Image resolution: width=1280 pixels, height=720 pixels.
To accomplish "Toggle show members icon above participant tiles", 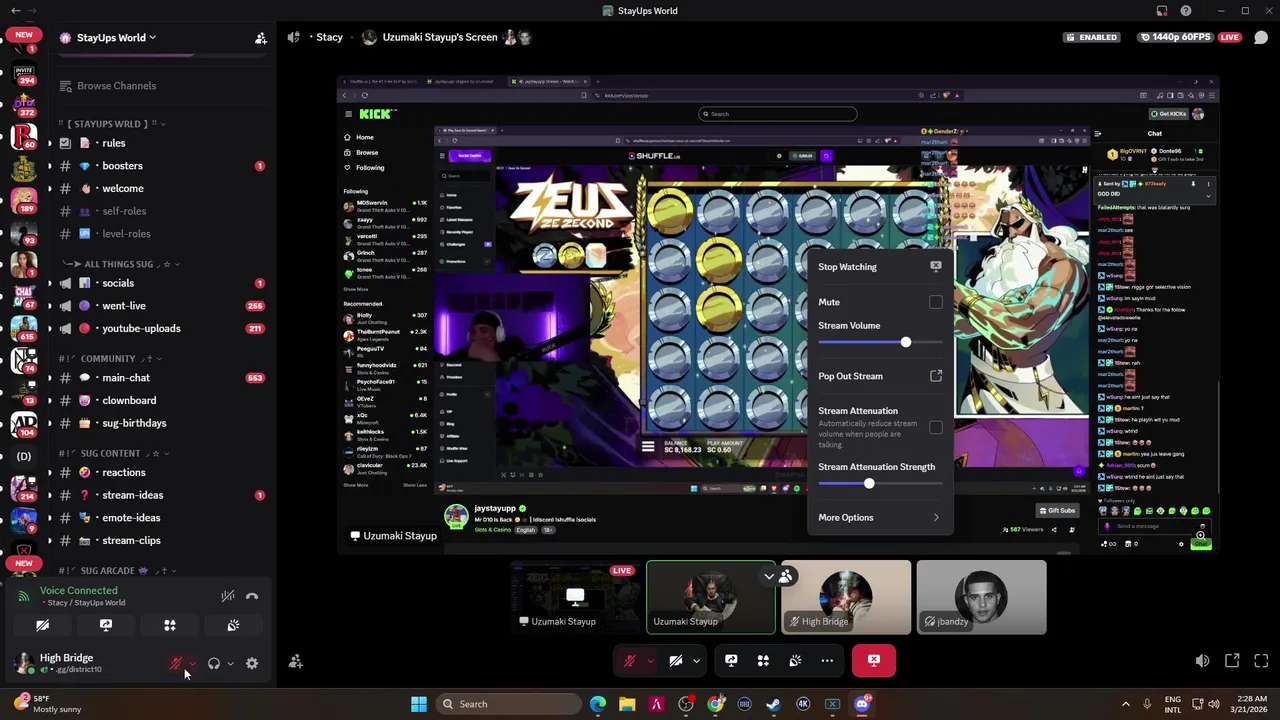I will click(x=785, y=576).
